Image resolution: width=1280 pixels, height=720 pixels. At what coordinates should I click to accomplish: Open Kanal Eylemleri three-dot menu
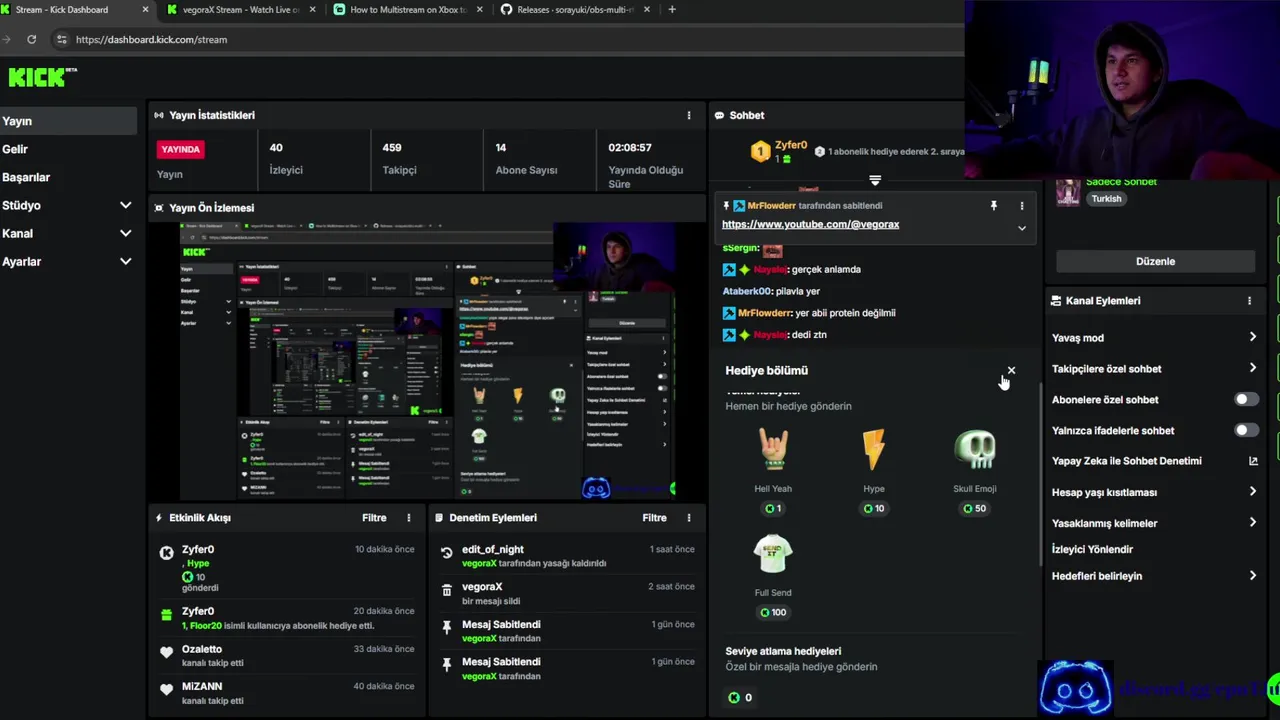click(x=1249, y=301)
